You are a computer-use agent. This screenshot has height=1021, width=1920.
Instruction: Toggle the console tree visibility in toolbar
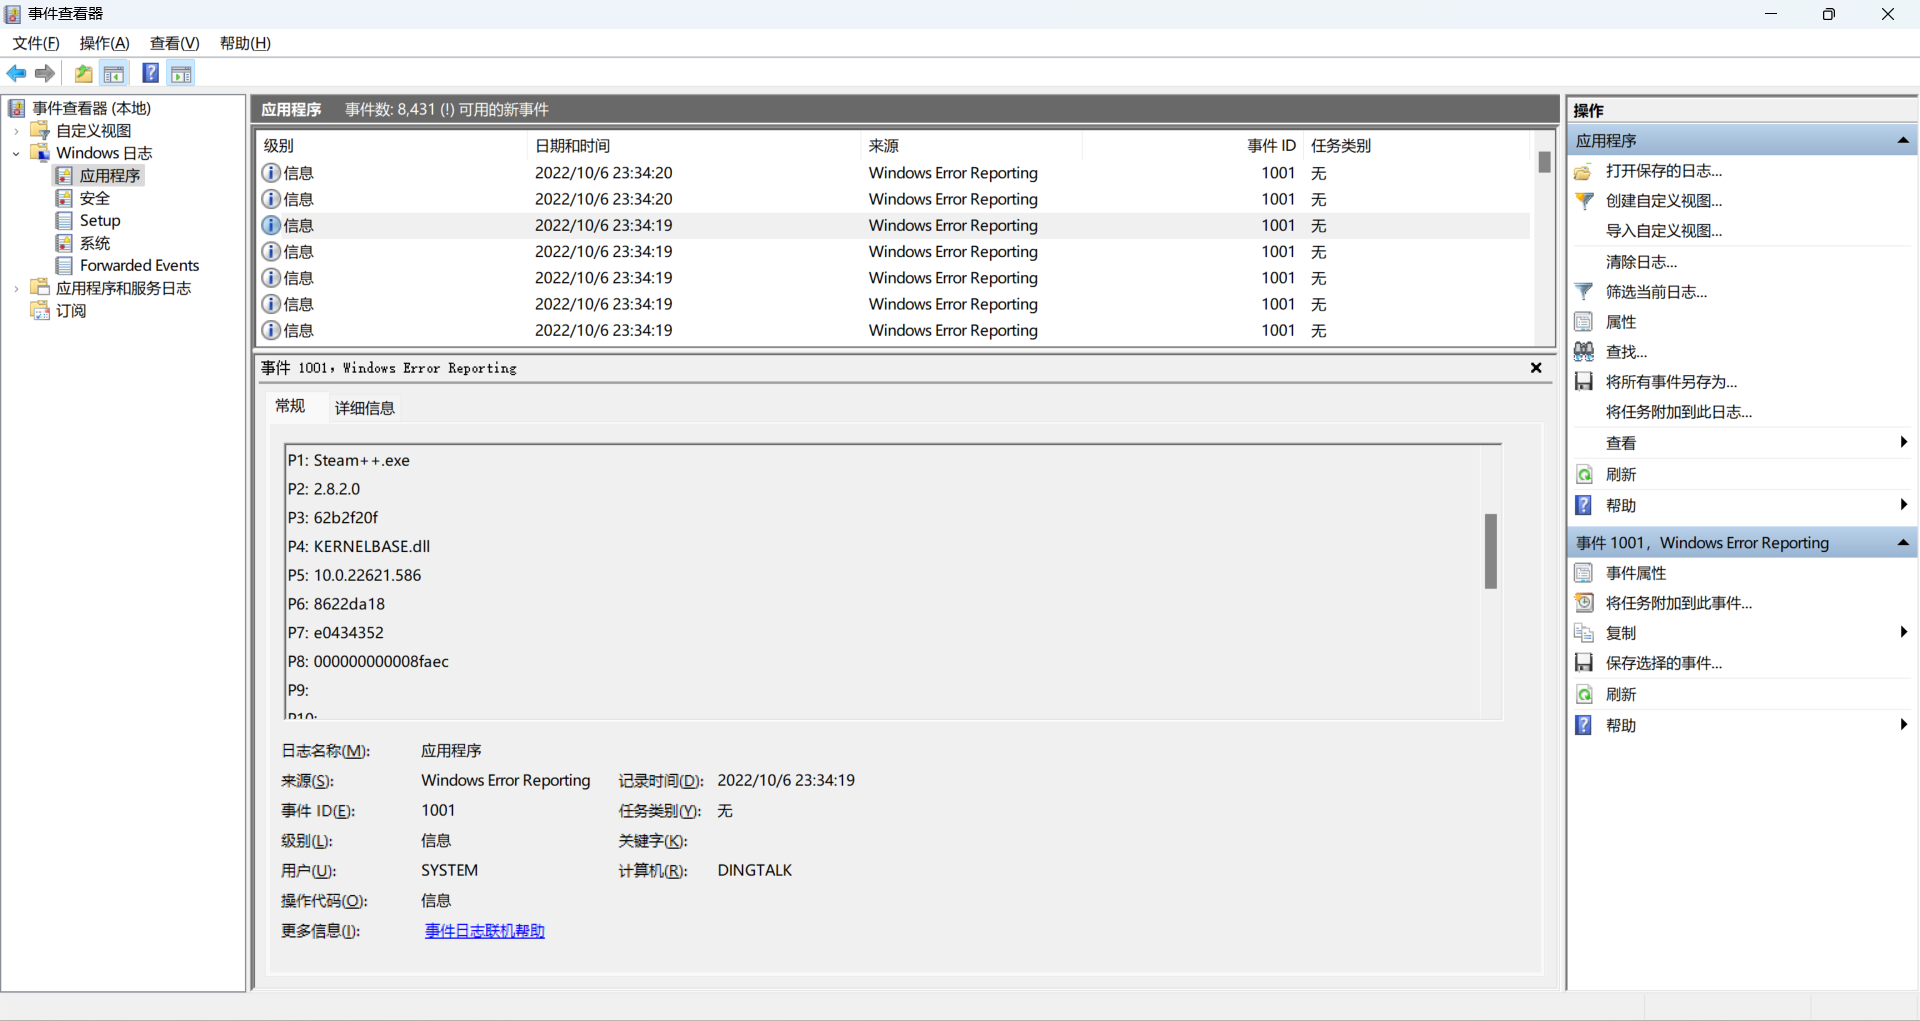point(114,73)
